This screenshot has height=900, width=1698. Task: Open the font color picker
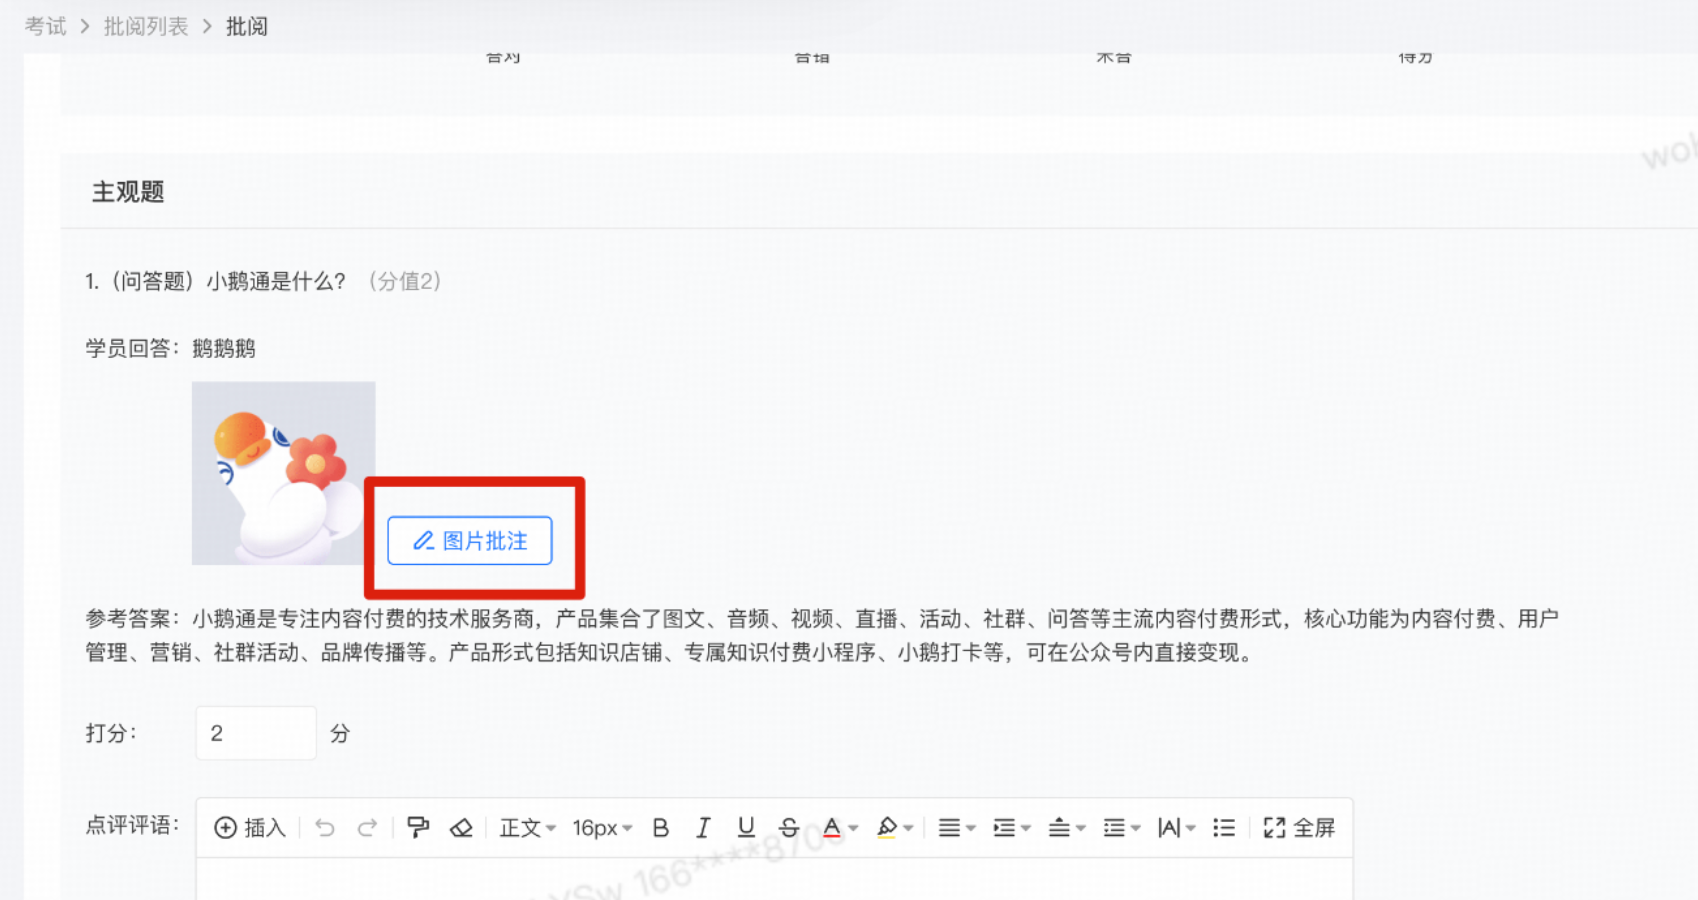click(838, 827)
